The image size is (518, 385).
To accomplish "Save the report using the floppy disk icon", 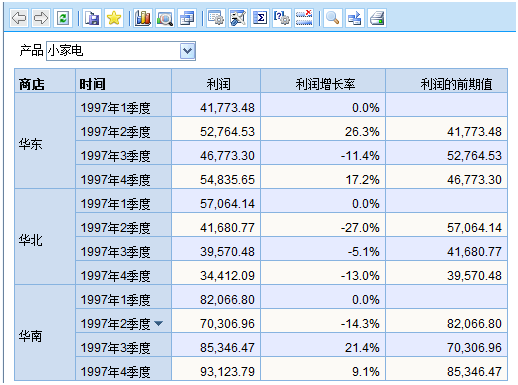I will coord(92,18).
